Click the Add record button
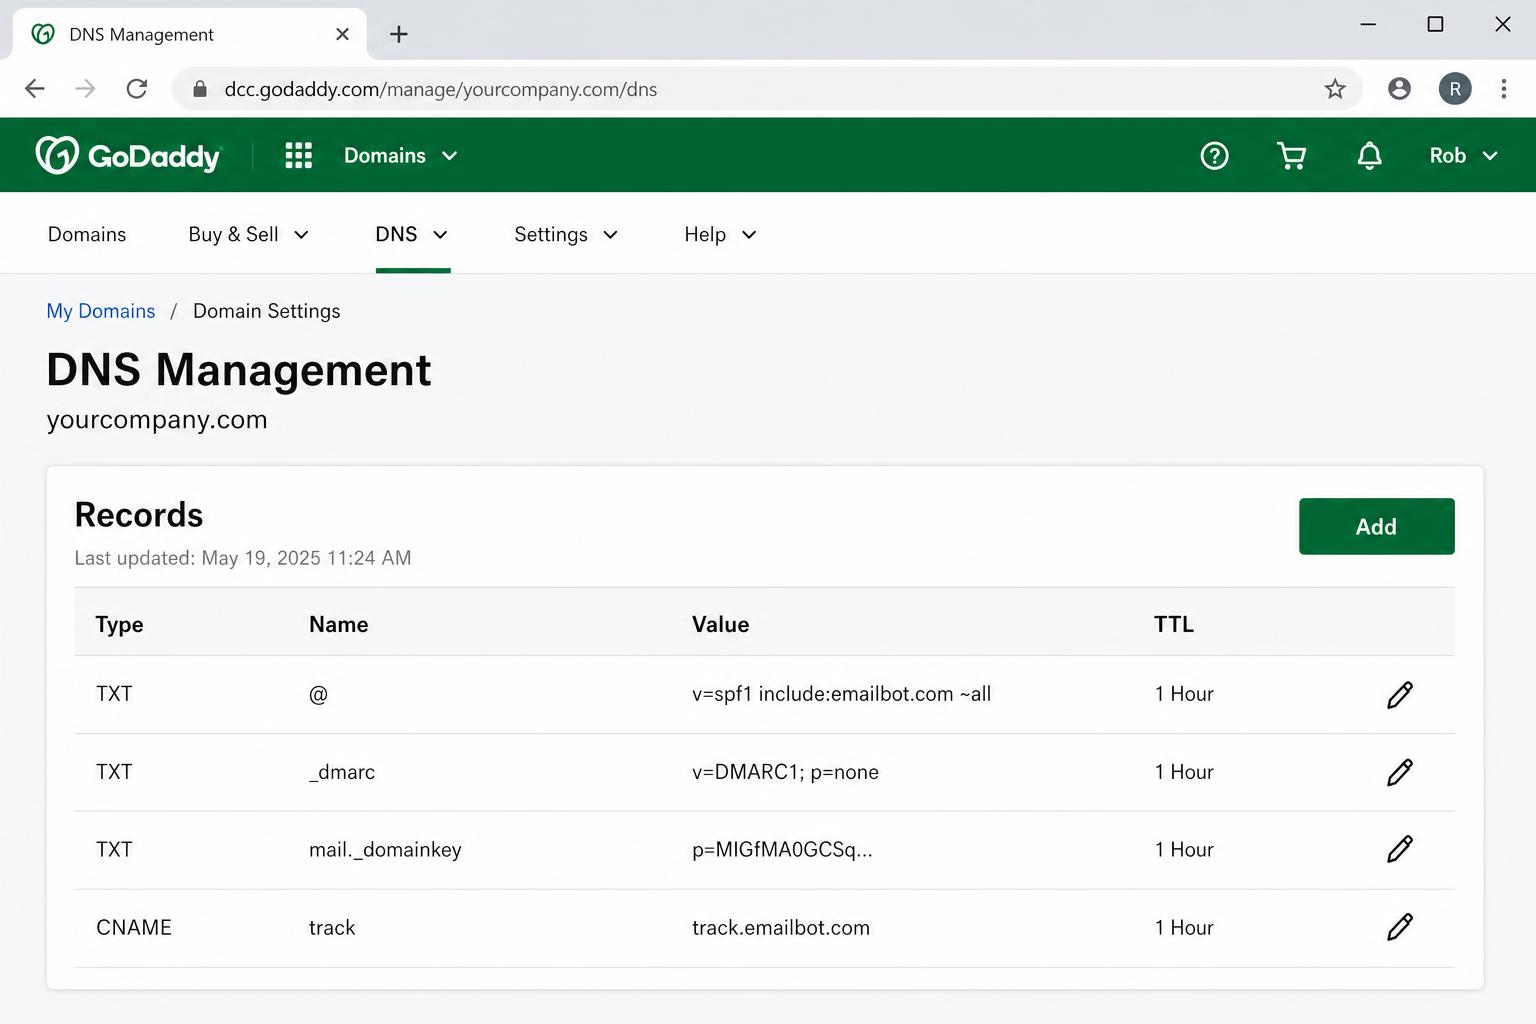The height and width of the screenshot is (1024, 1536). pos(1376,526)
